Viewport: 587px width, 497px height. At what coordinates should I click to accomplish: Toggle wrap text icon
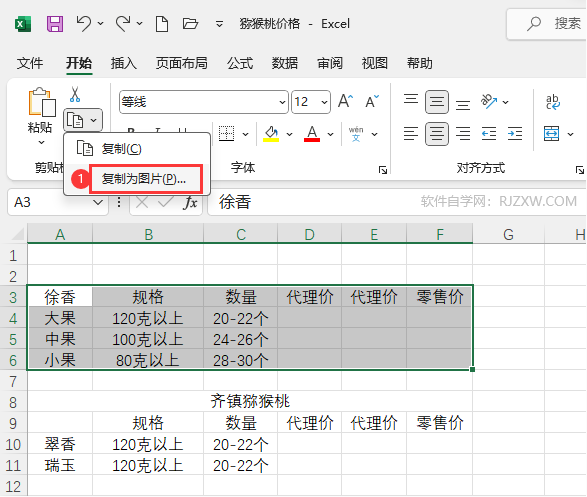click(x=553, y=101)
